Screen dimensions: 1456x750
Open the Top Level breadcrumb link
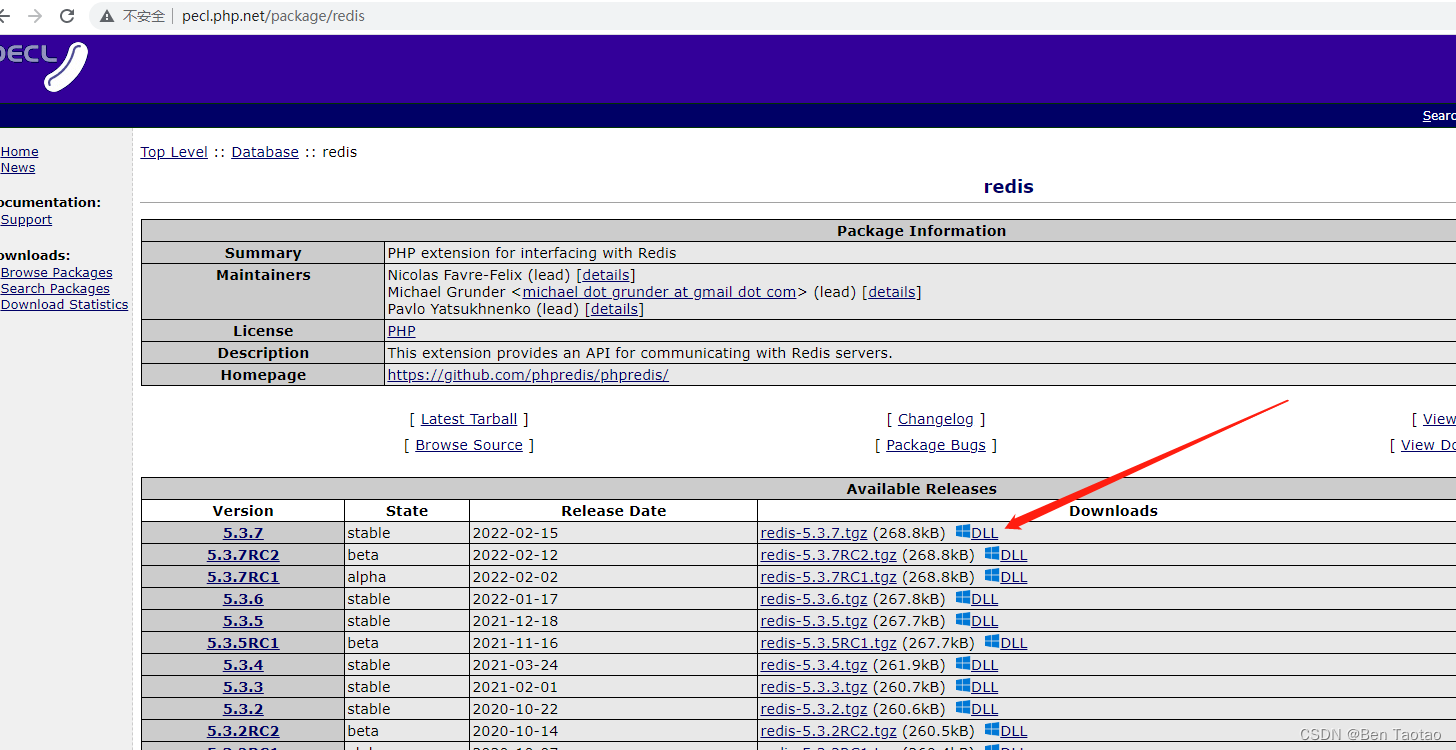pos(173,151)
